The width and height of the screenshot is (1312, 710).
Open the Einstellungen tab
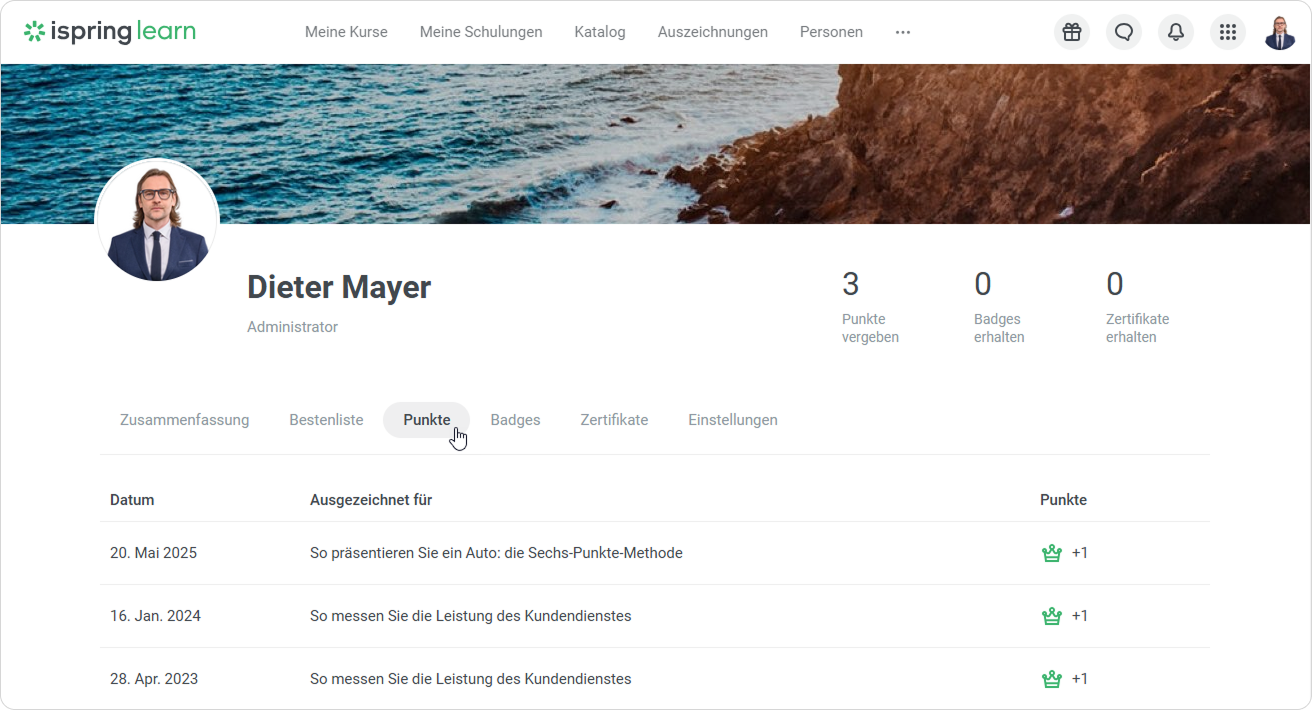[733, 420]
